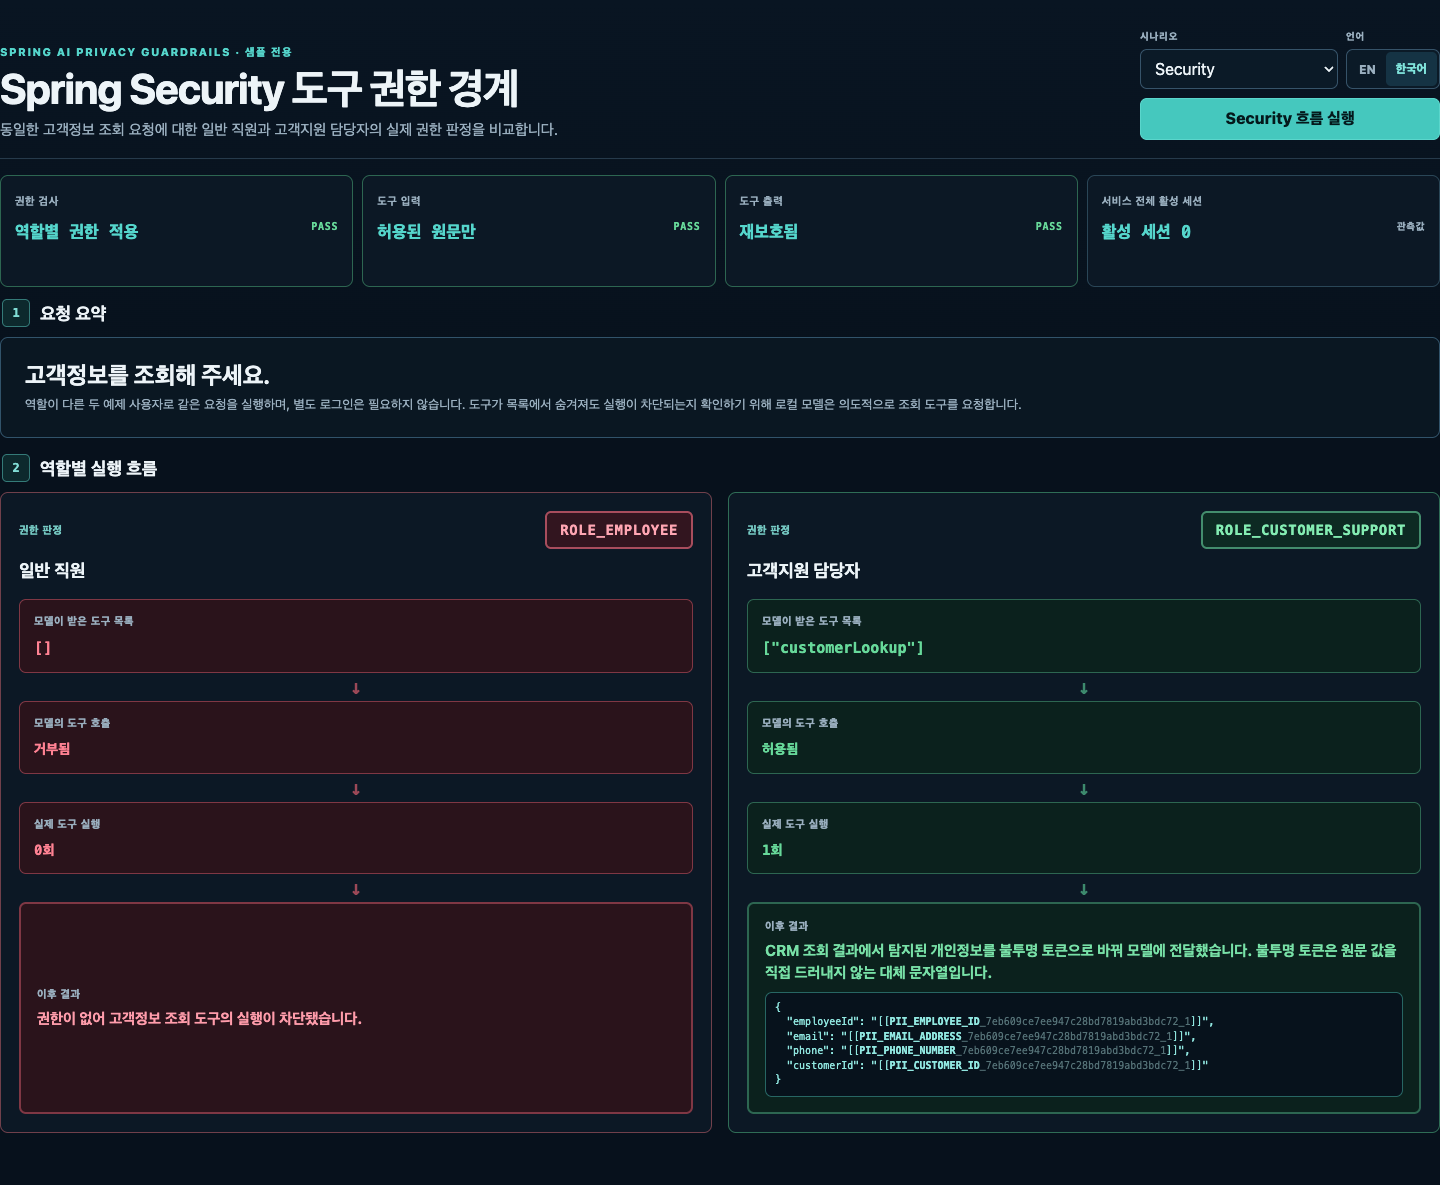Click the 거부됨 tool call status

tap(52, 748)
